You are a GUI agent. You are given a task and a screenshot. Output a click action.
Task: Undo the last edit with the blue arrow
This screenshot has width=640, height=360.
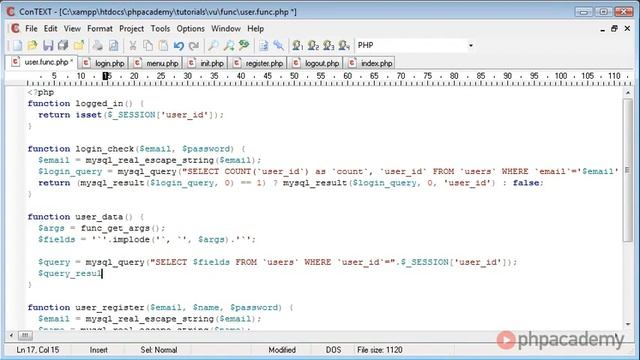[x=179, y=45]
